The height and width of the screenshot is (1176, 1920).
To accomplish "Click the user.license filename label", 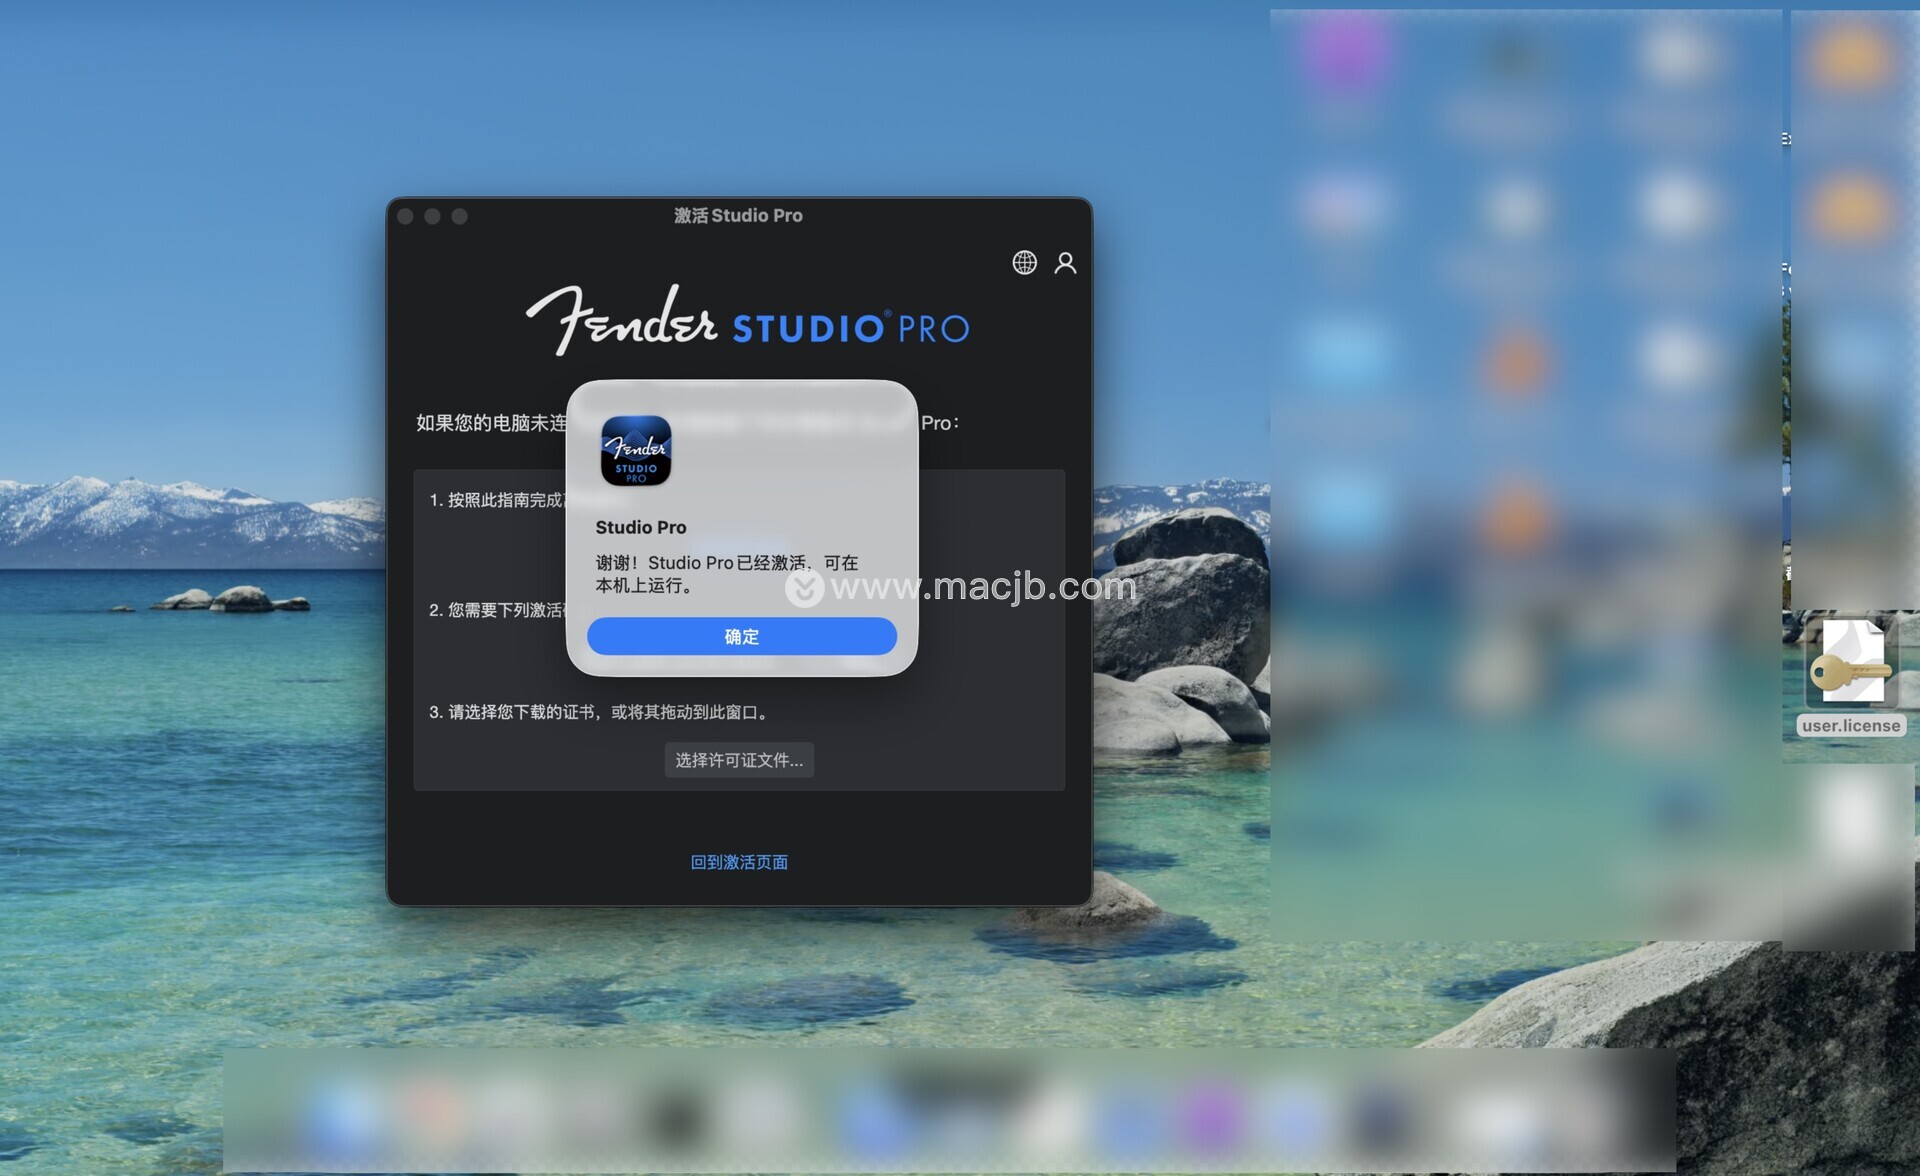I will pyautogui.click(x=1851, y=726).
